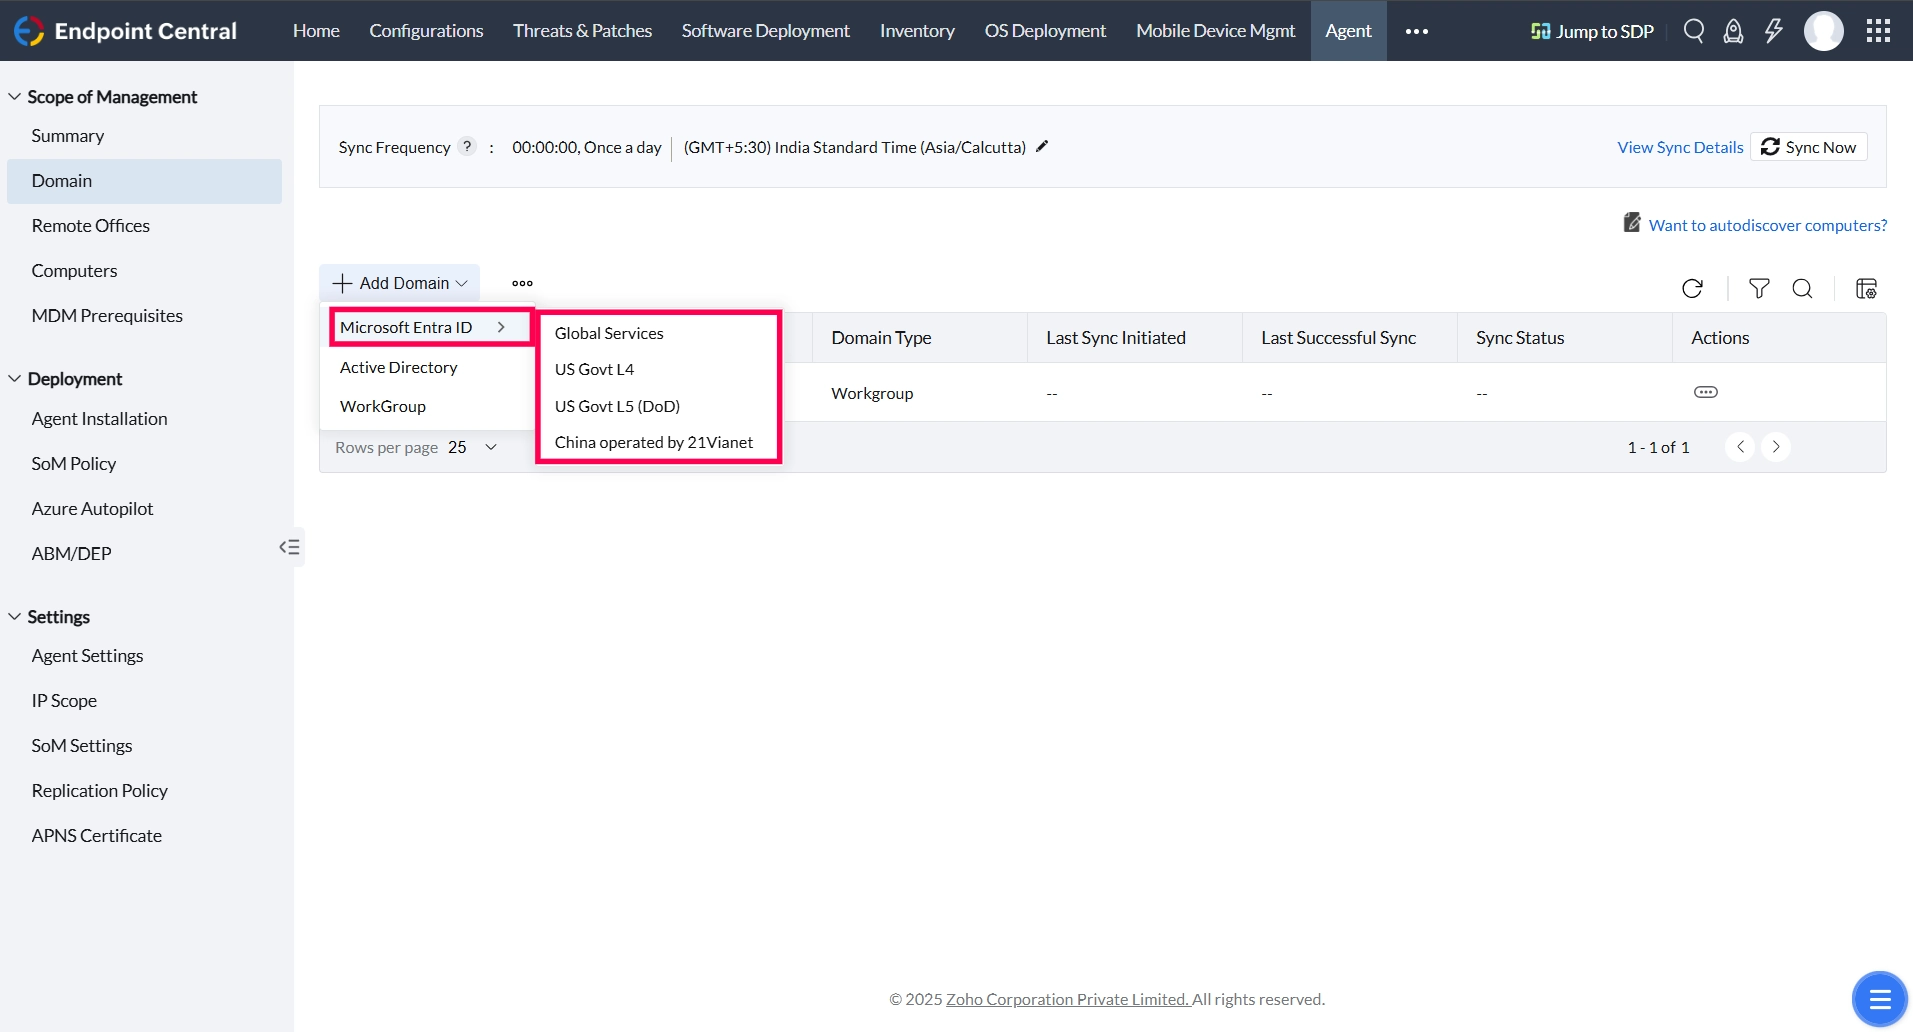Open the column chooser icon
The width and height of the screenshot is (1913, 1032).
click(x=1866, y=289)
